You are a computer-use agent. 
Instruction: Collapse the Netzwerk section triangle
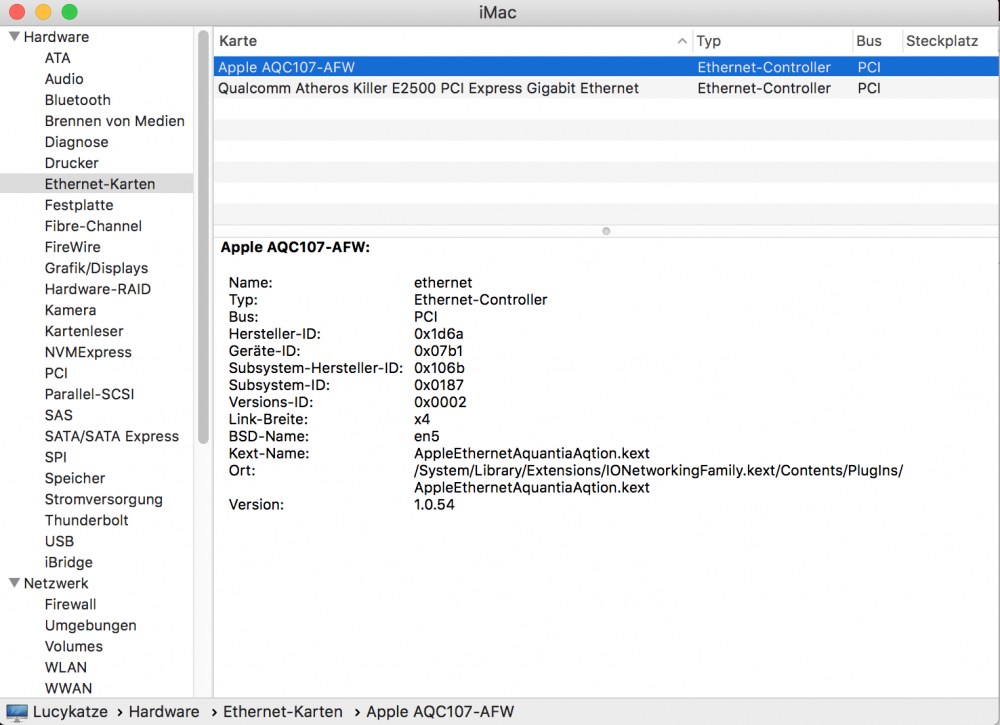[14, 583]
